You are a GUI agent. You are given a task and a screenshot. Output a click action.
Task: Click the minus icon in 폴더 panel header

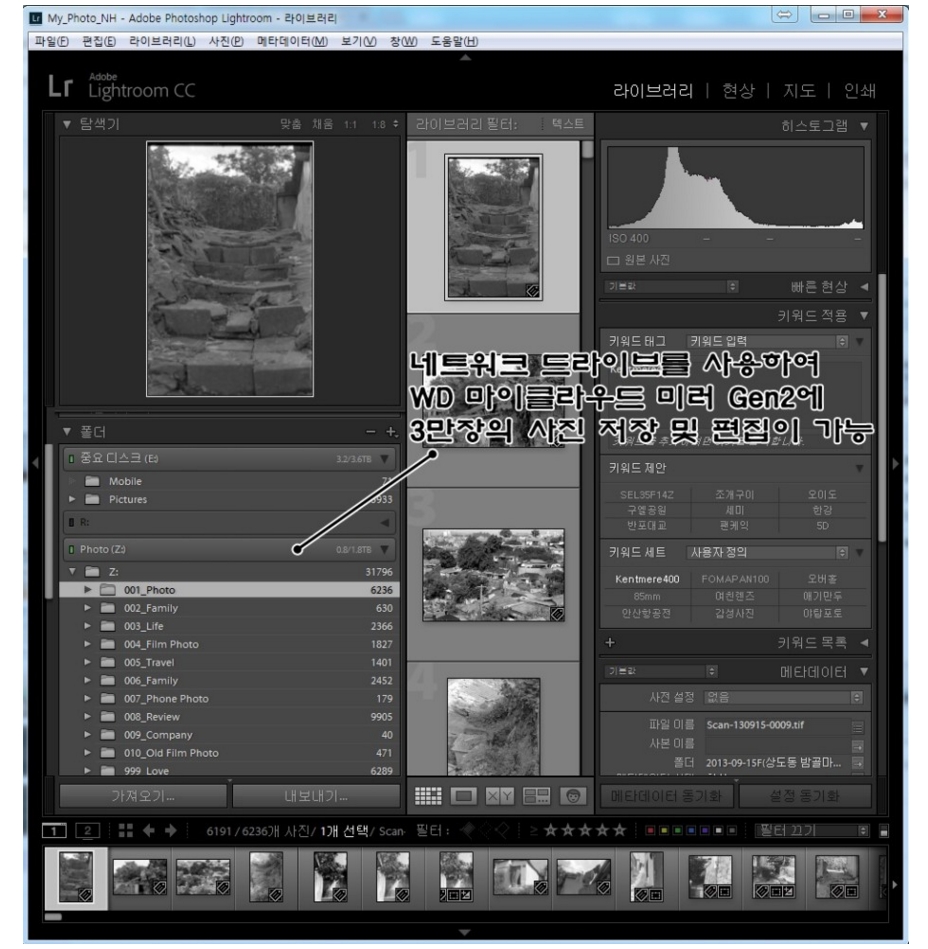point(370,432)
